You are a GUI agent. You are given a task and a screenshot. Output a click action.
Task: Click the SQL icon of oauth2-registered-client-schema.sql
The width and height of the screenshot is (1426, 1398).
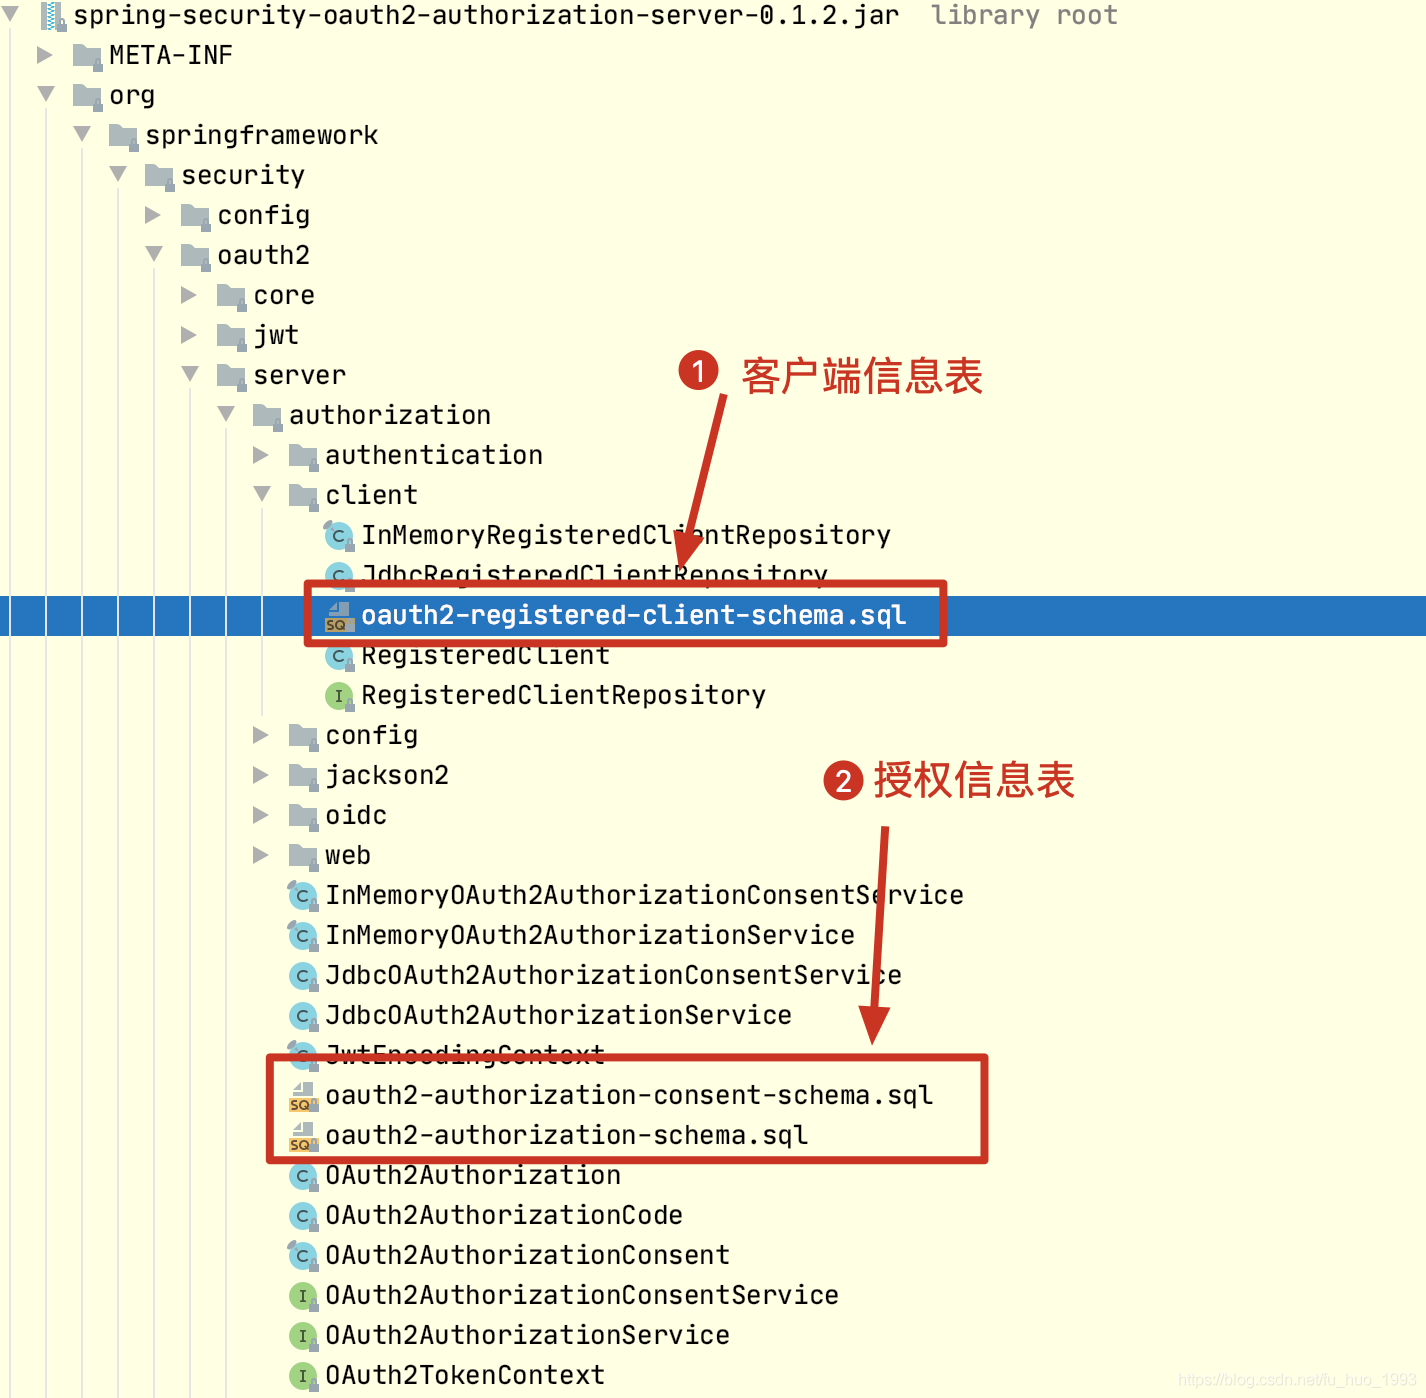(x=339, y=616)
